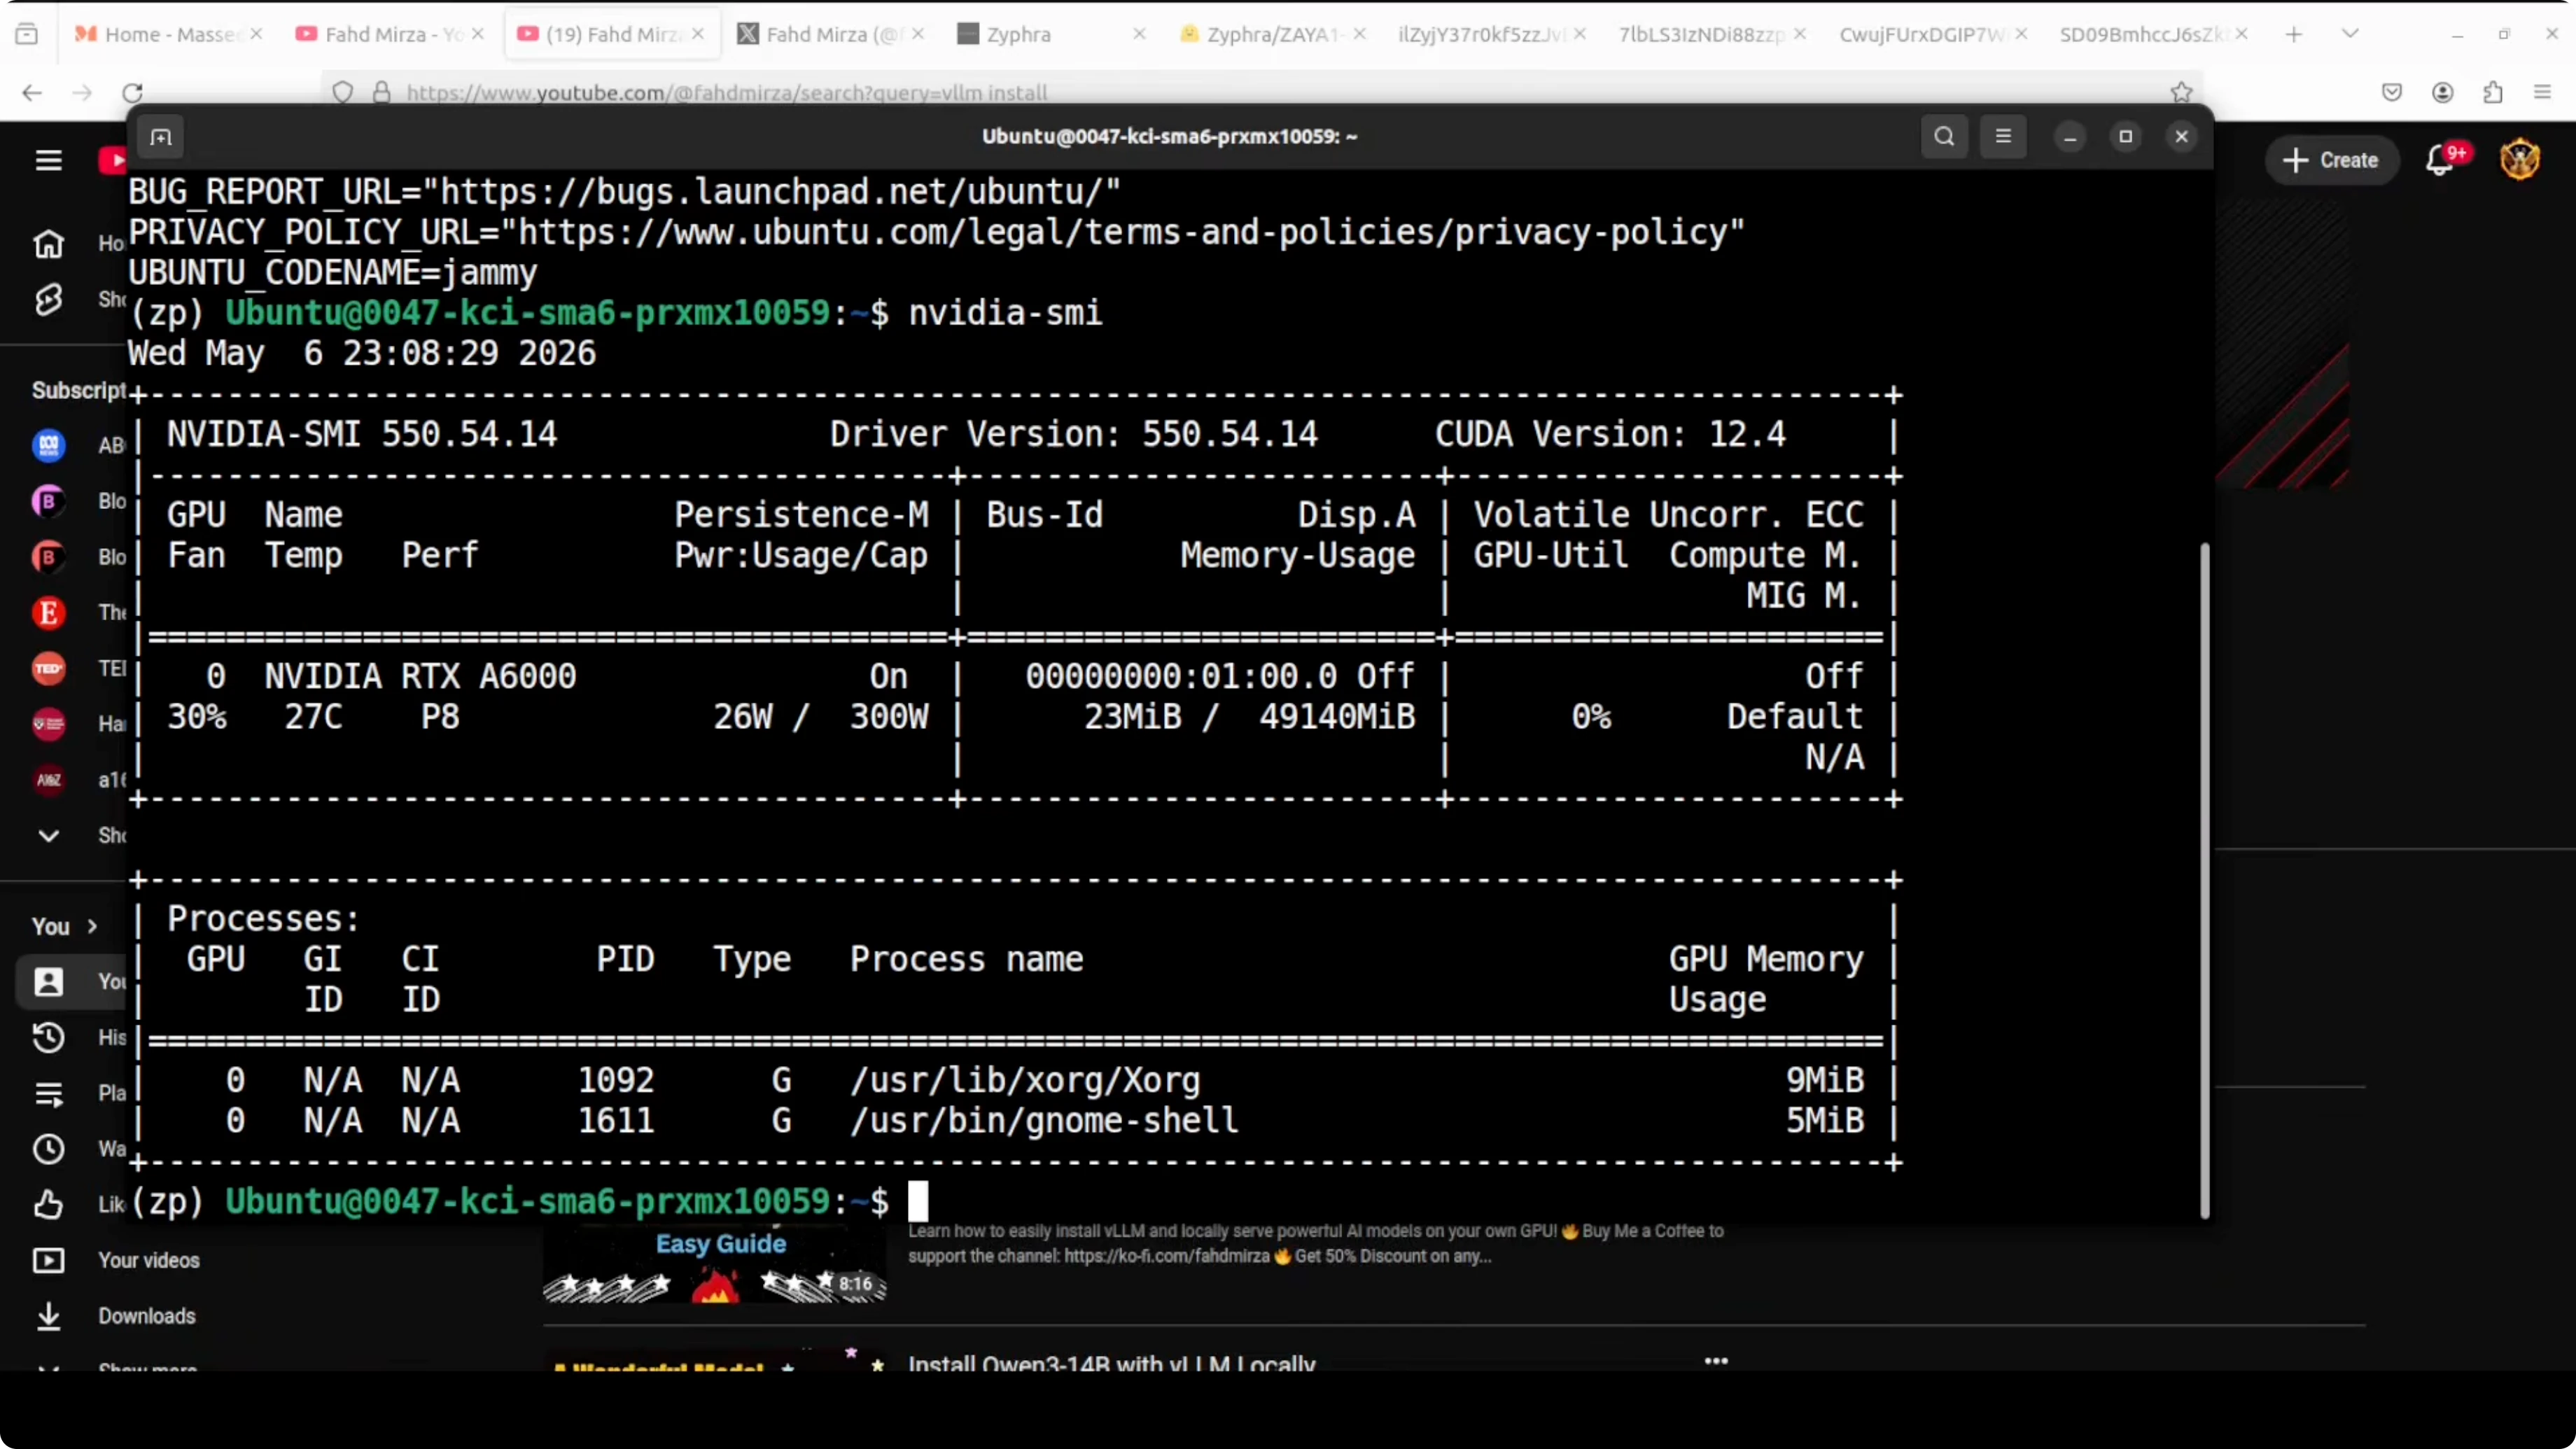Close the (19) Fahd Mirza tab

pyautogui.click(x=698, y=34)
